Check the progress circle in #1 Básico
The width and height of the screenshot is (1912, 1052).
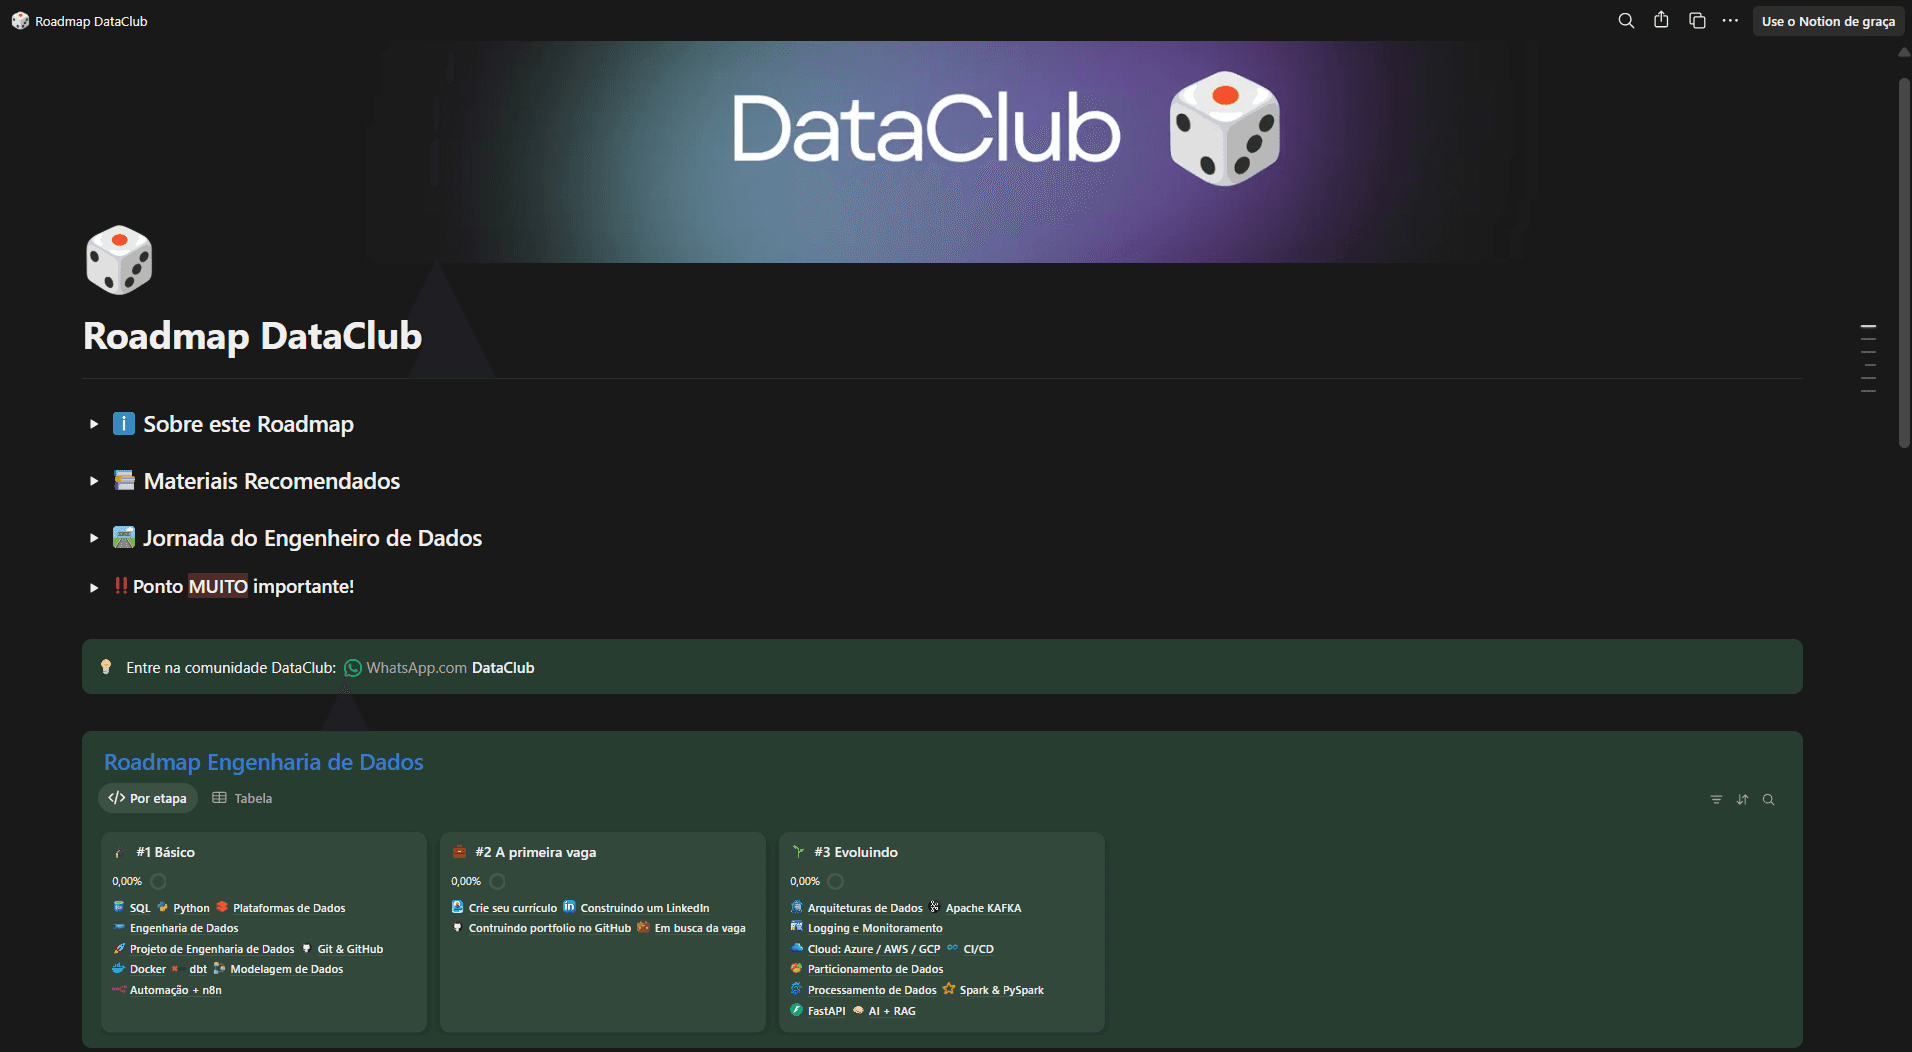158,881
